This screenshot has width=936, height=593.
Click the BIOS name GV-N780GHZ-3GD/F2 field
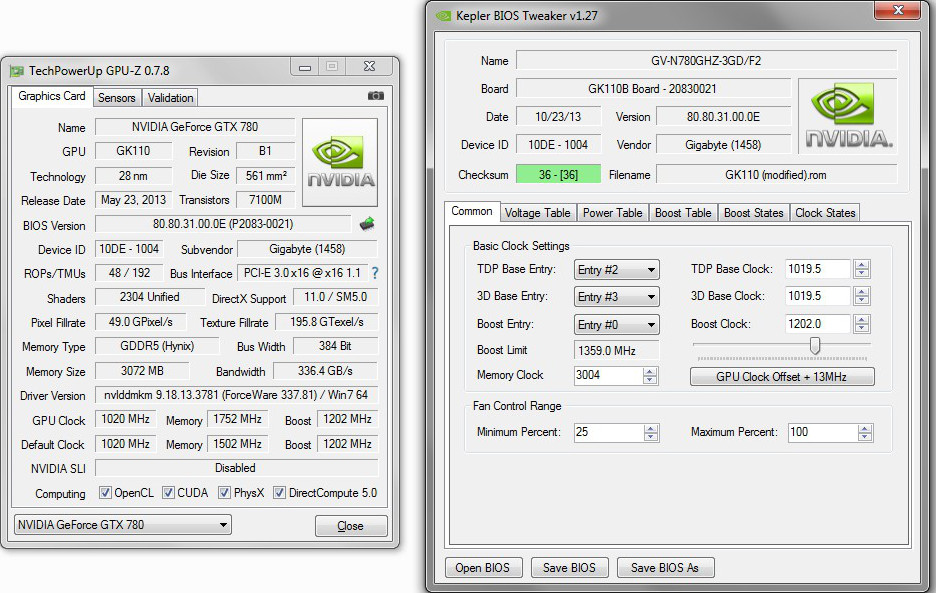706,61
